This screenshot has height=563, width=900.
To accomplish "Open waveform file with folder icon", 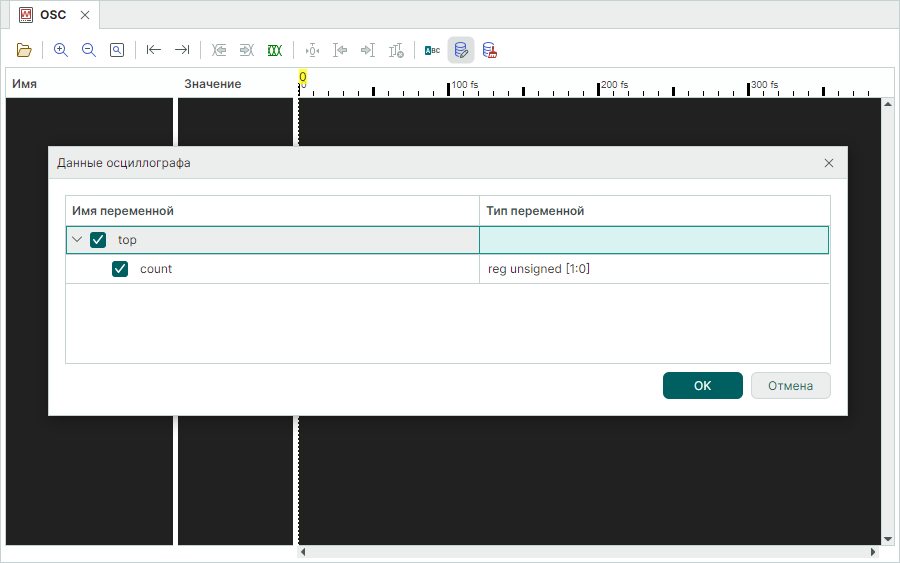I will pos(24,50).
